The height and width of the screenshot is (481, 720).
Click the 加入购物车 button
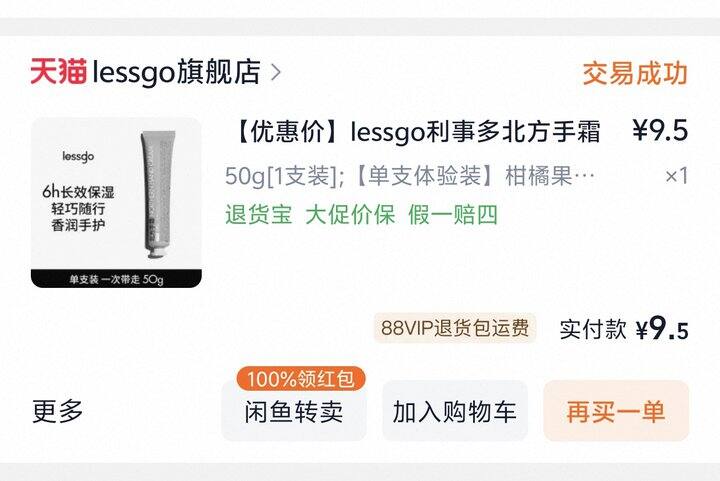click(455, 411)
